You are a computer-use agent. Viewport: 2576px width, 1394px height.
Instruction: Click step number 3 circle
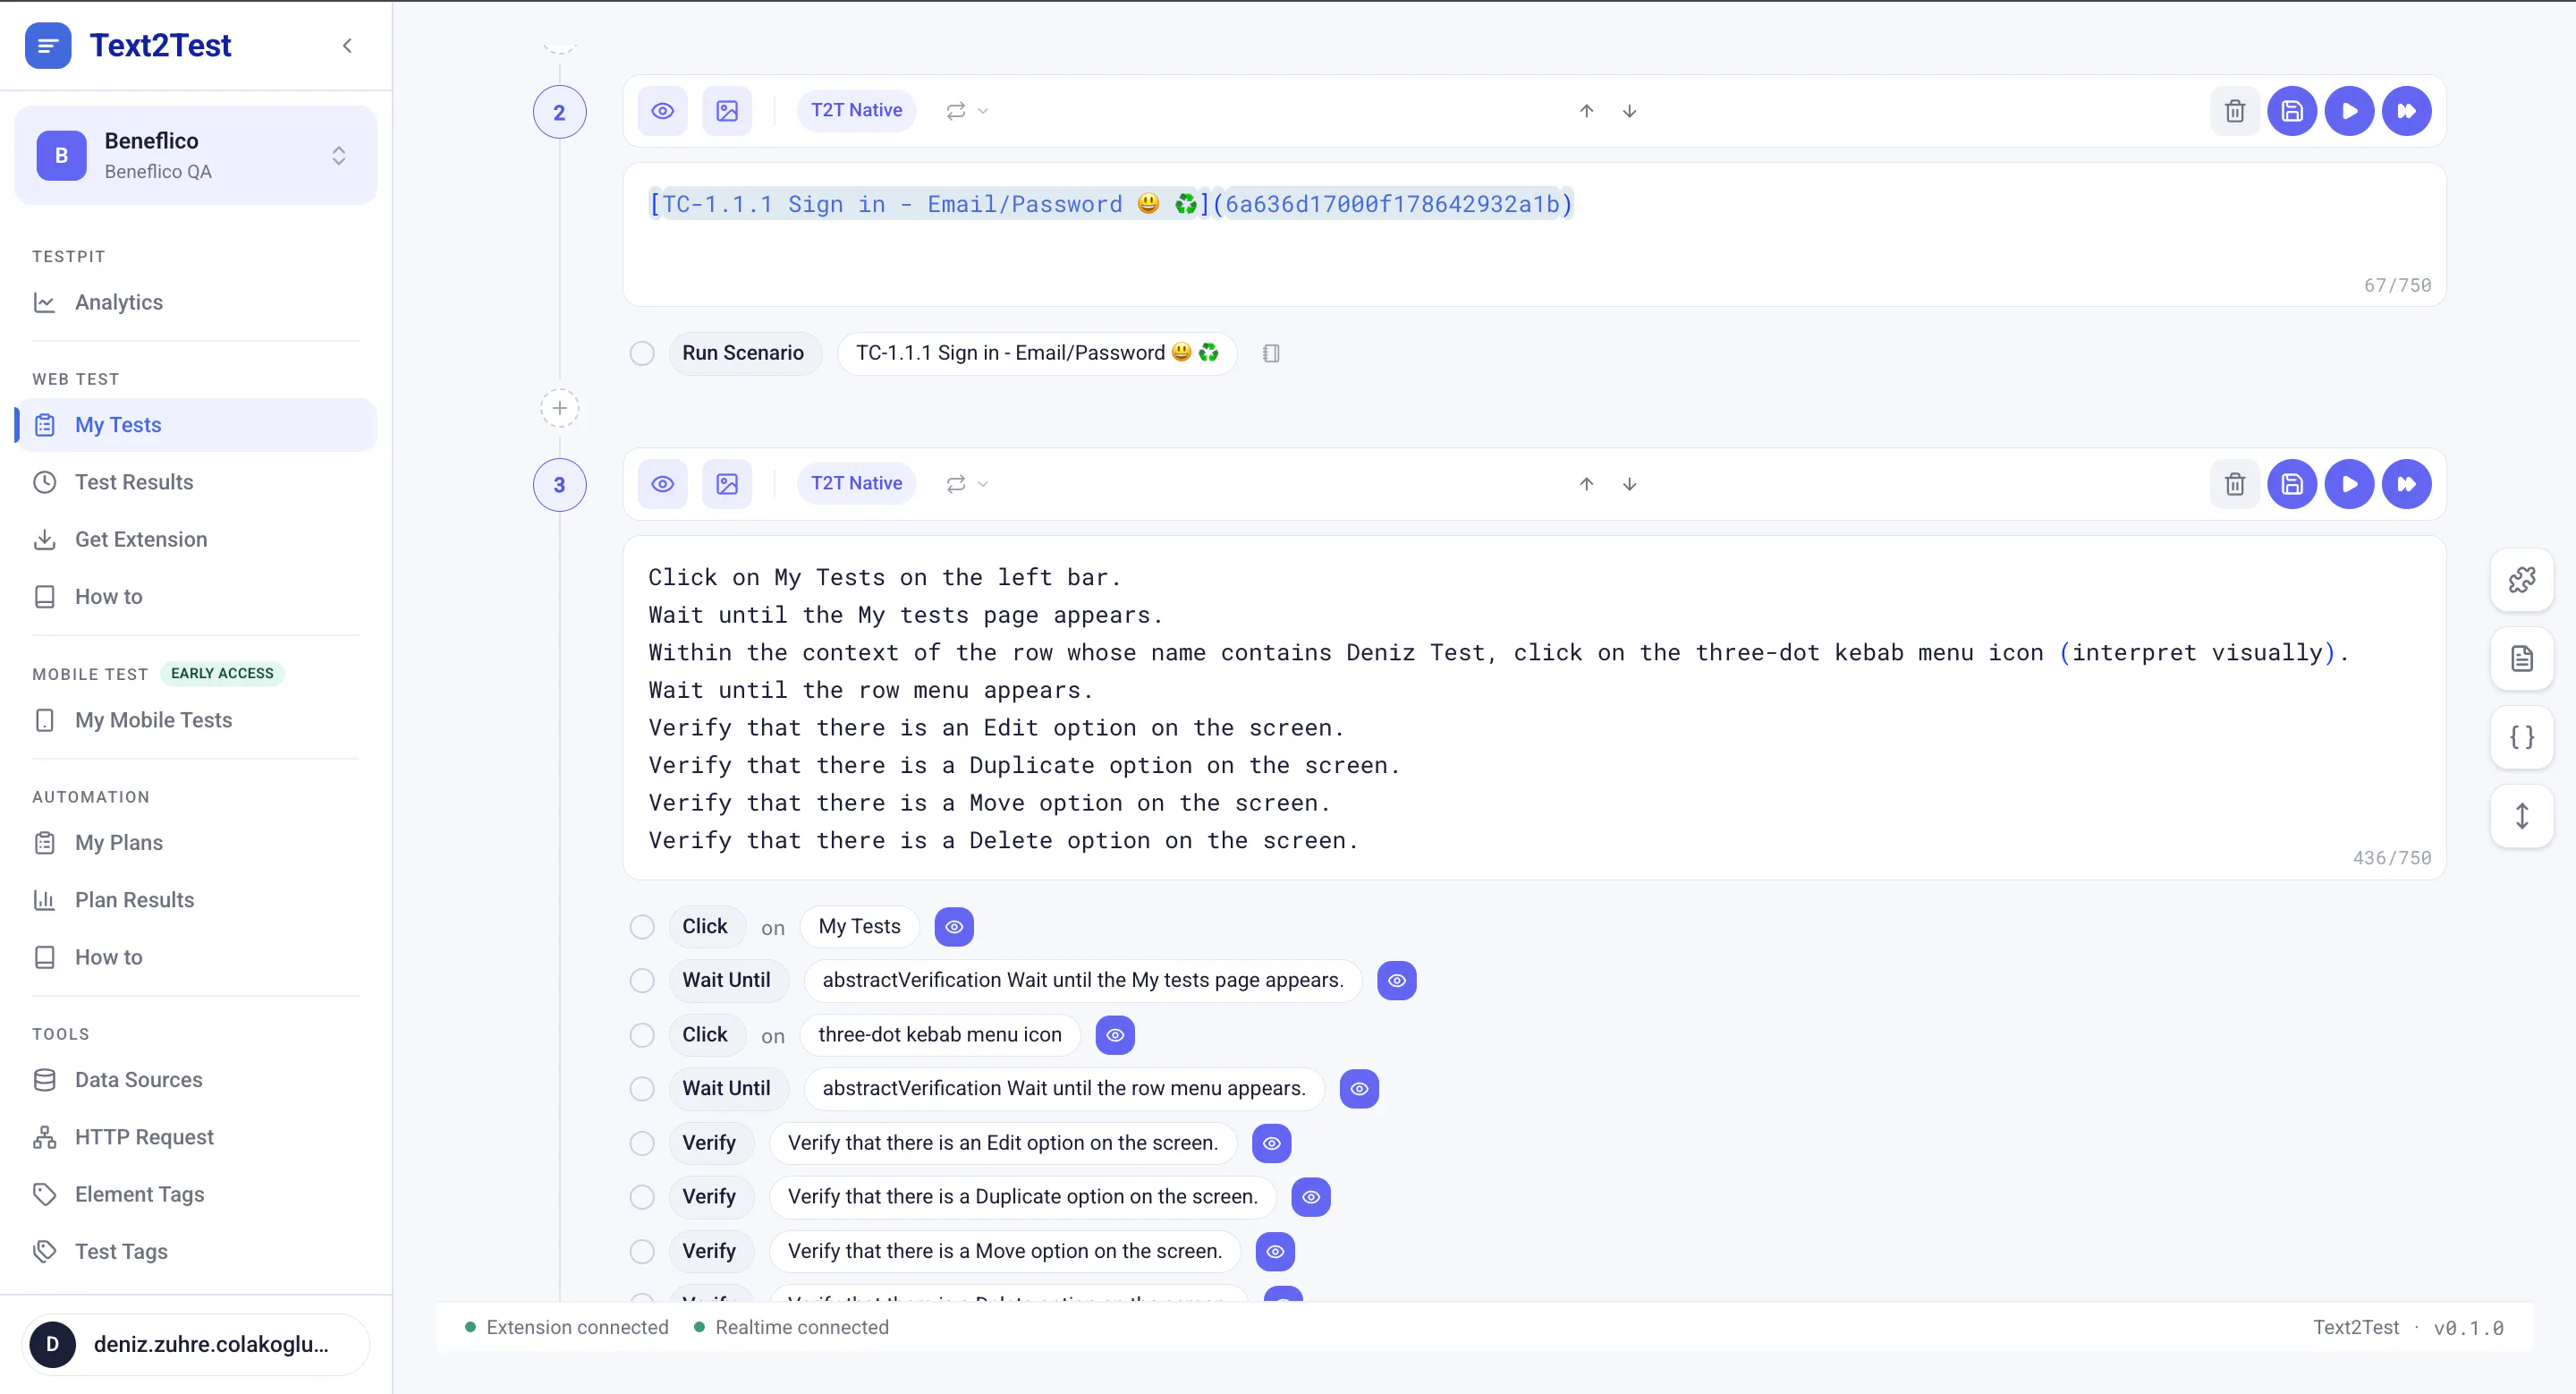point(560,485)
